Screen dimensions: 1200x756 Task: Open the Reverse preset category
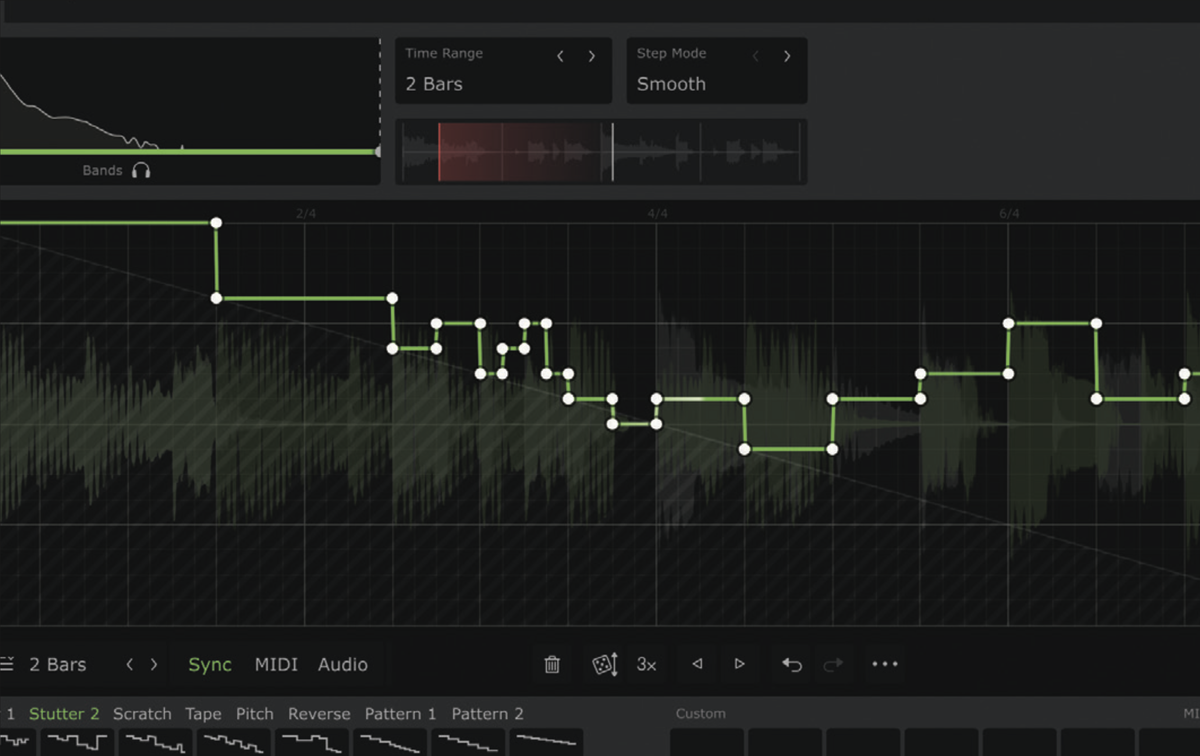319,713
